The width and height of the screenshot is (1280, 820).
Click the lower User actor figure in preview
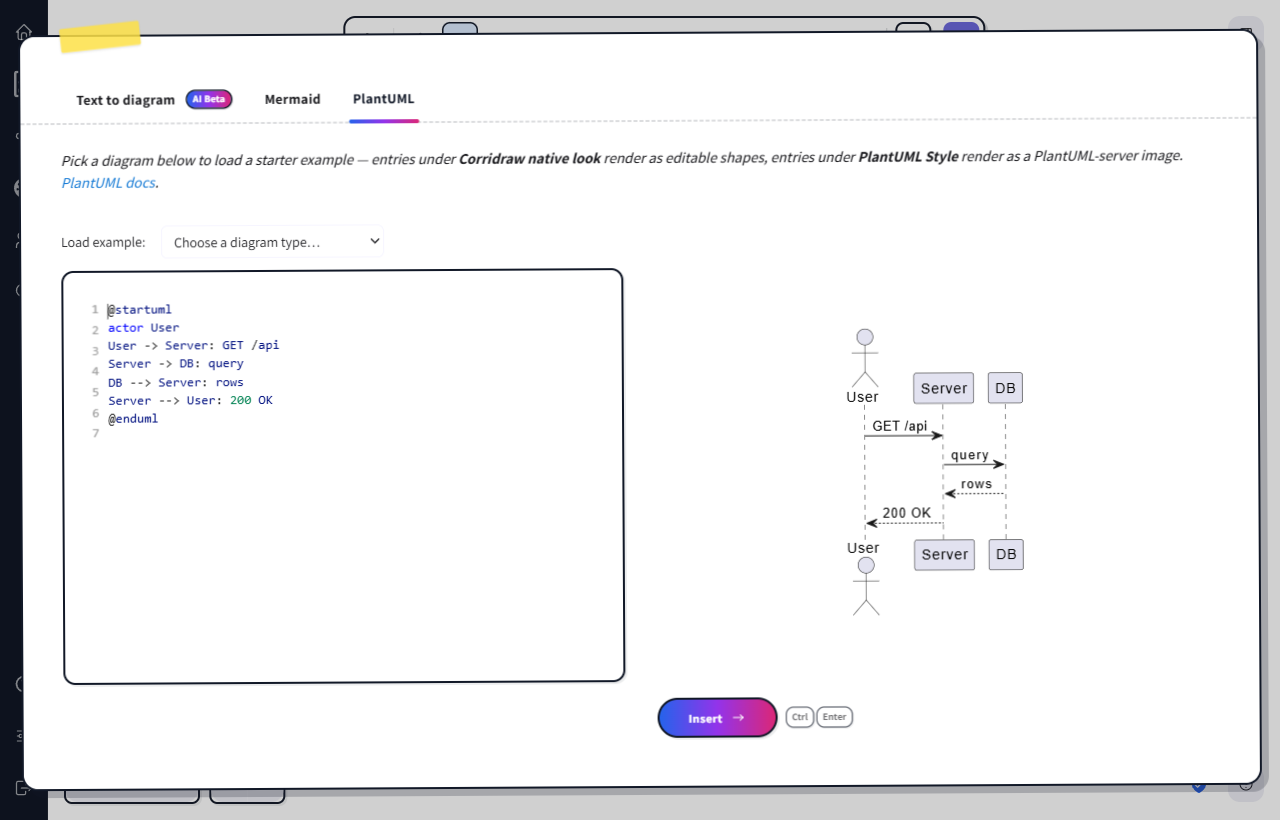point(866,586)
